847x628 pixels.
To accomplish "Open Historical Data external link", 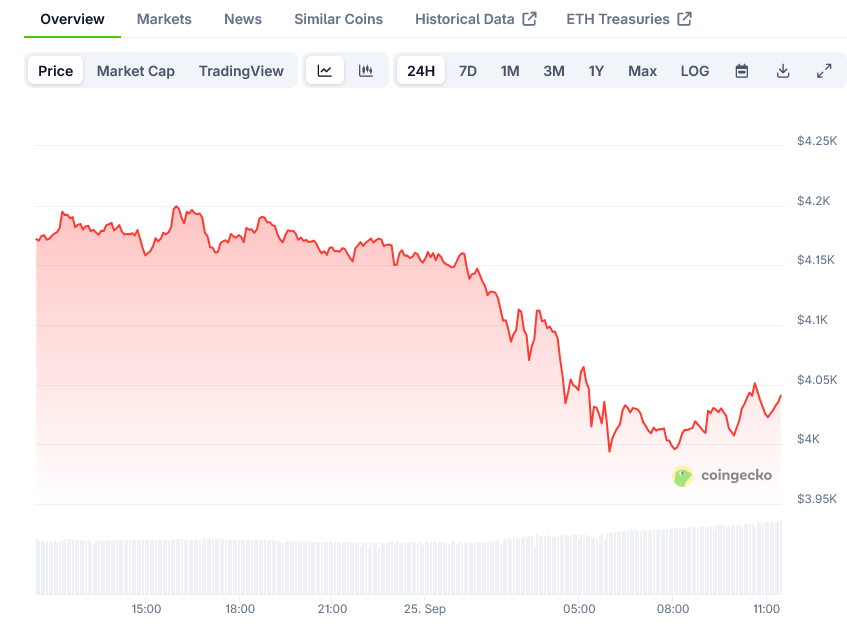I will (x=475, y=19).
